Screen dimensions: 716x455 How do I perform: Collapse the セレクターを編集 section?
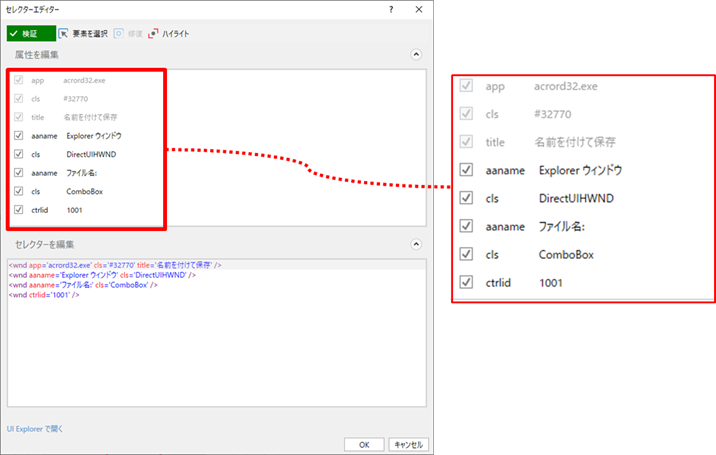click(x=416, y=244)
